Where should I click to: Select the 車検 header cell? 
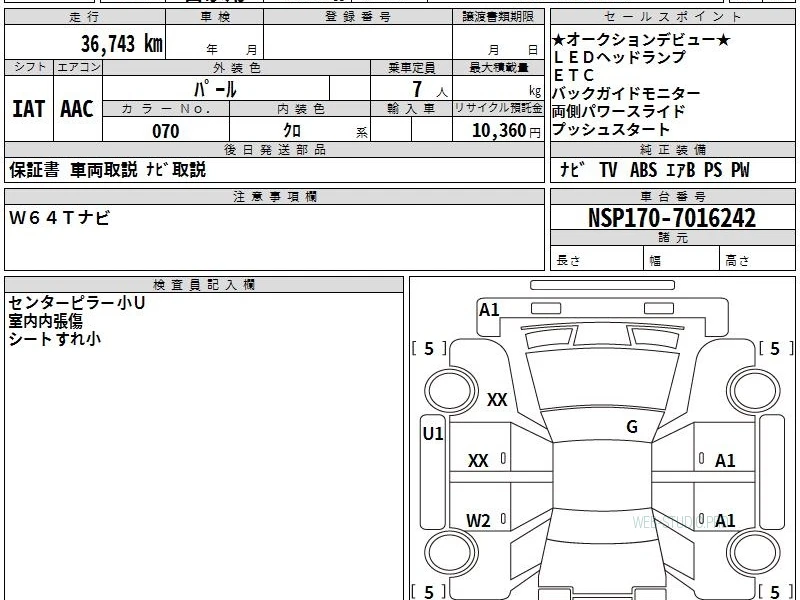pos(215,17)
